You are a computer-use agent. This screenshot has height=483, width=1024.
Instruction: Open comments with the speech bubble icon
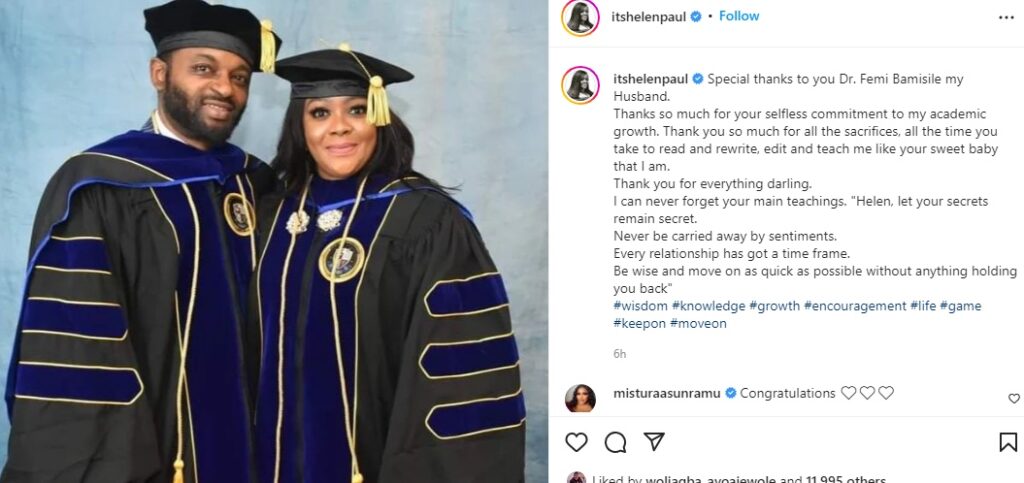pos(616,442)
